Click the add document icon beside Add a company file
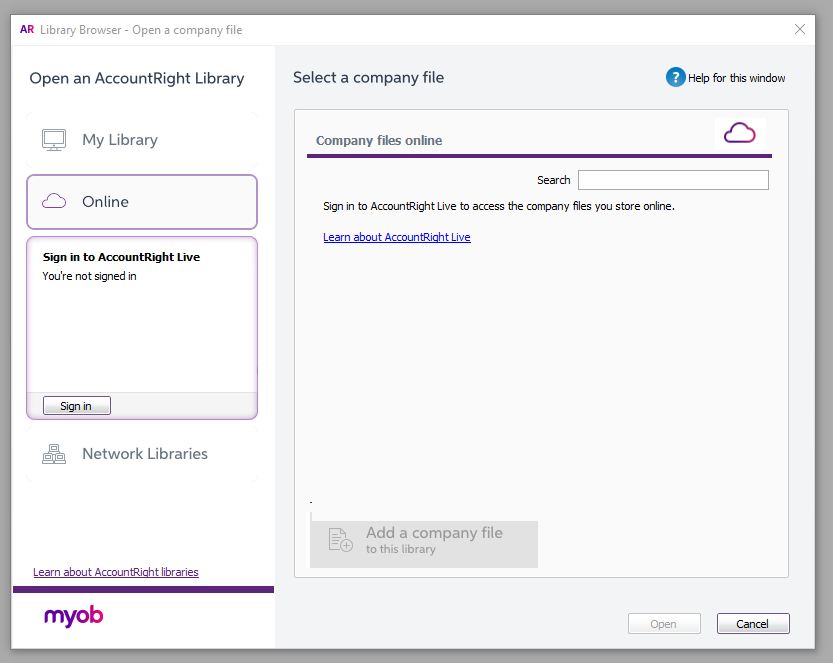The height and width of the screenshot is (663, 833). (340, 540)
